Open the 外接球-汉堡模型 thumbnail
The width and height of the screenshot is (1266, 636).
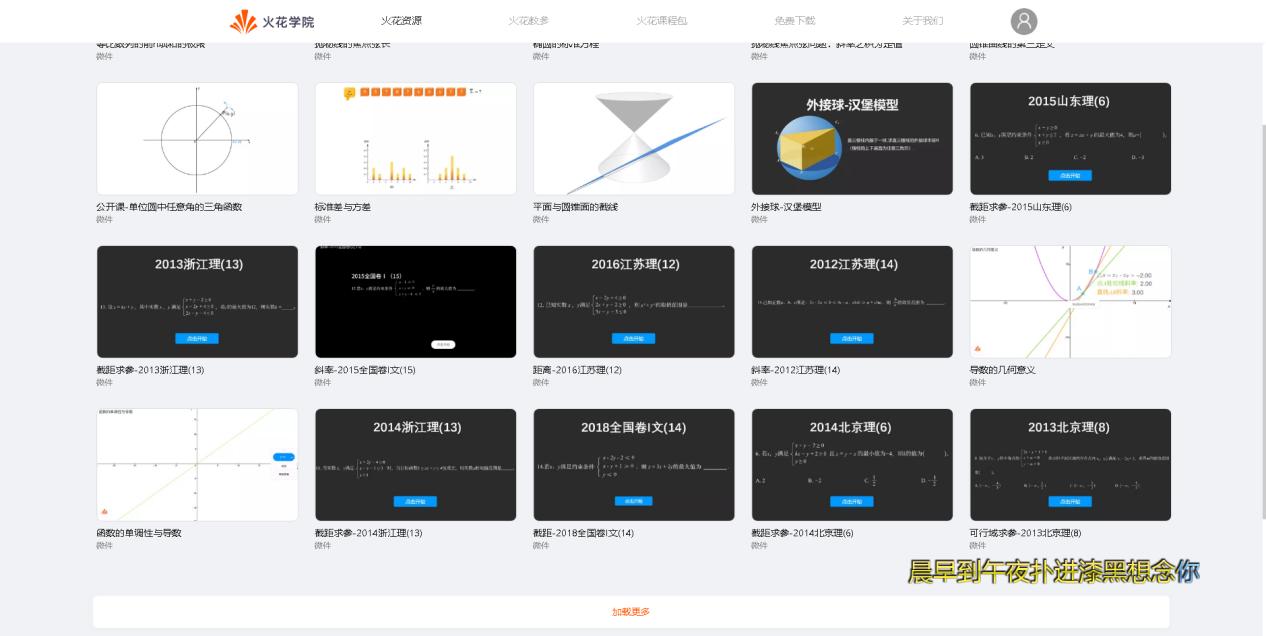(x=852, y=138)
